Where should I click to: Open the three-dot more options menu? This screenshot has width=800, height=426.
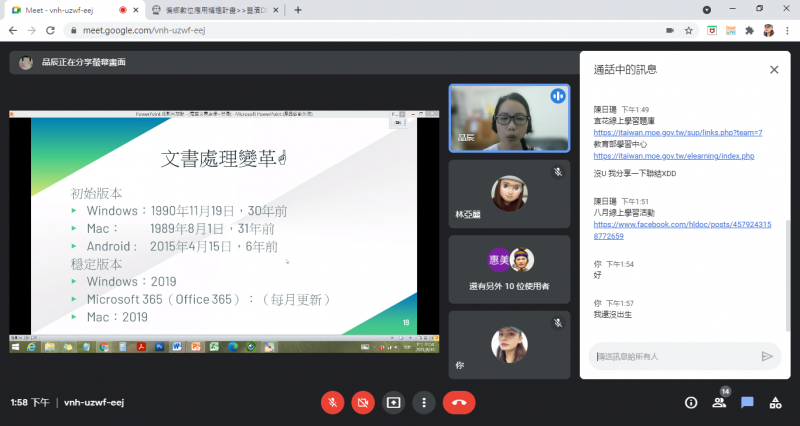point(425,402)
